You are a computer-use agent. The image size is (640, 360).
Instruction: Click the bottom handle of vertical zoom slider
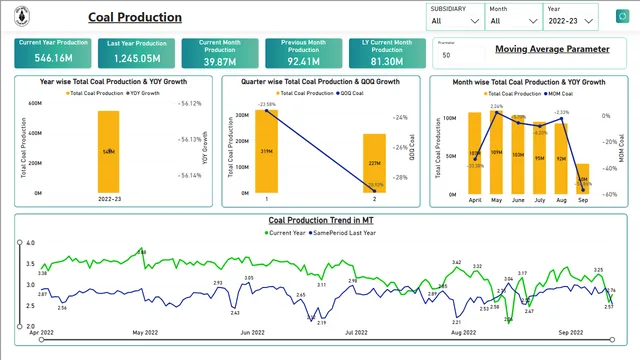[x=20, y=327]
